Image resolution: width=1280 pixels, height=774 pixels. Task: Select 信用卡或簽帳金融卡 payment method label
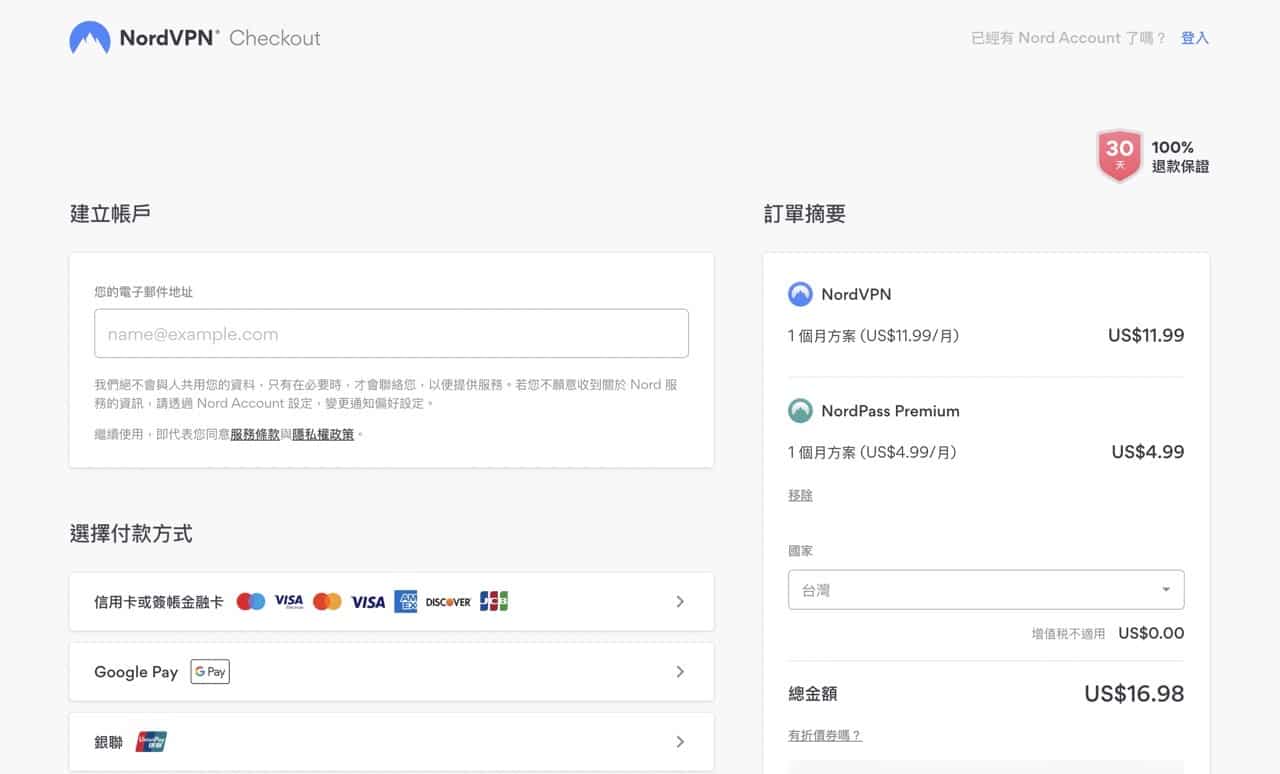coord(158,602)
